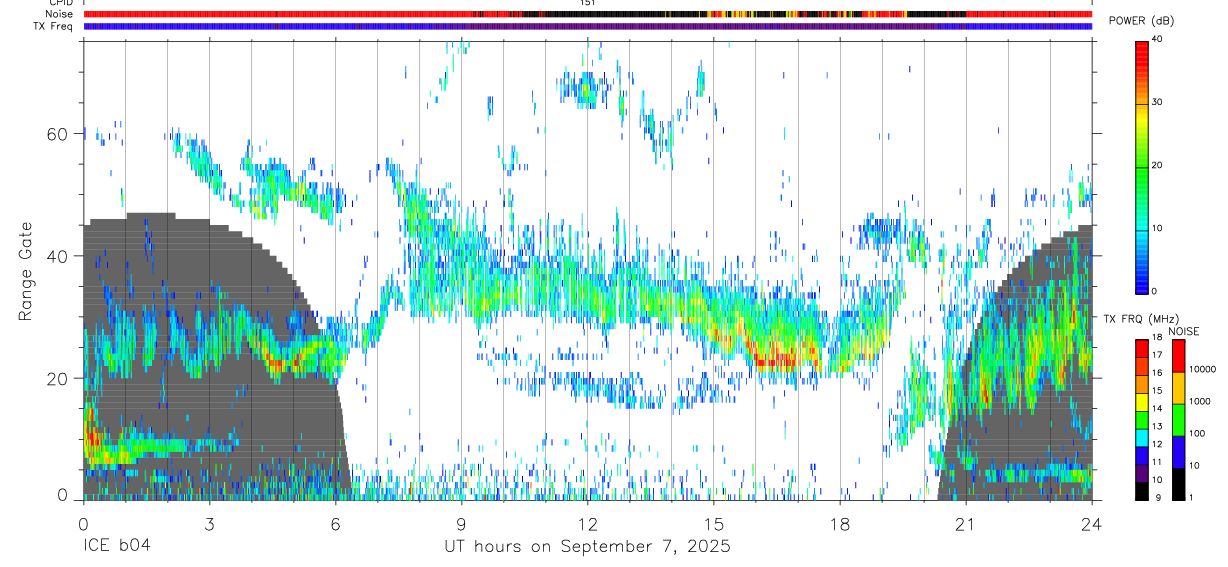This screenshot has width=1228, height=567.
Task: Click the 'Noise' row label at top left
Action: (x=59, y=14)
